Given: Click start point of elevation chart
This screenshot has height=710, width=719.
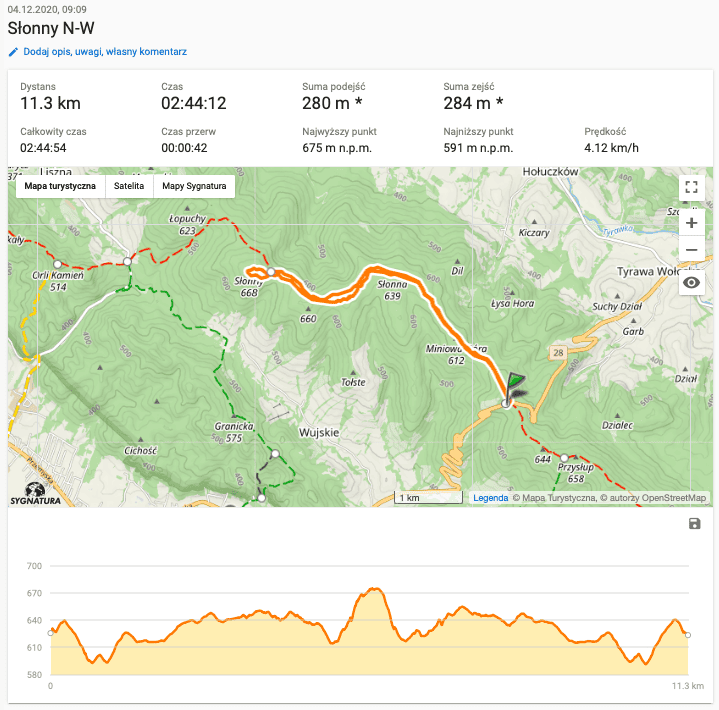Looking at the screenshot, I should 51,633.
